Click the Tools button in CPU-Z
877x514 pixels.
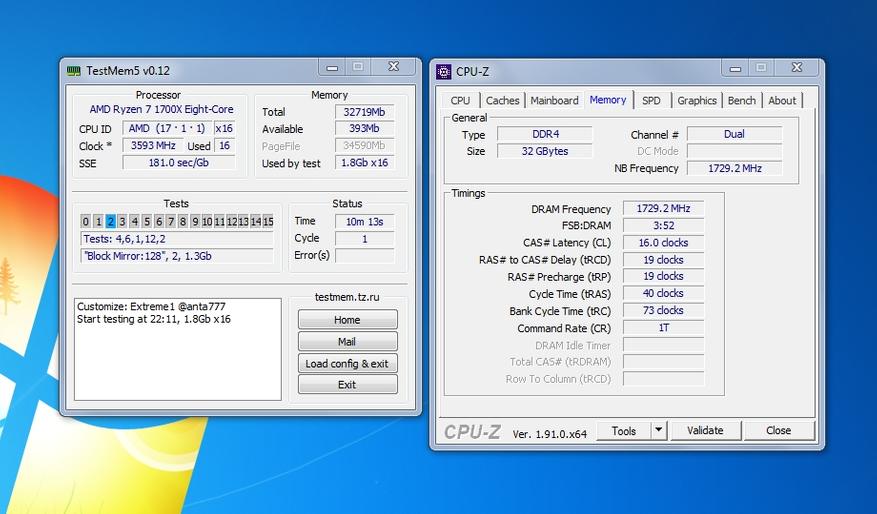coord(624,431)
